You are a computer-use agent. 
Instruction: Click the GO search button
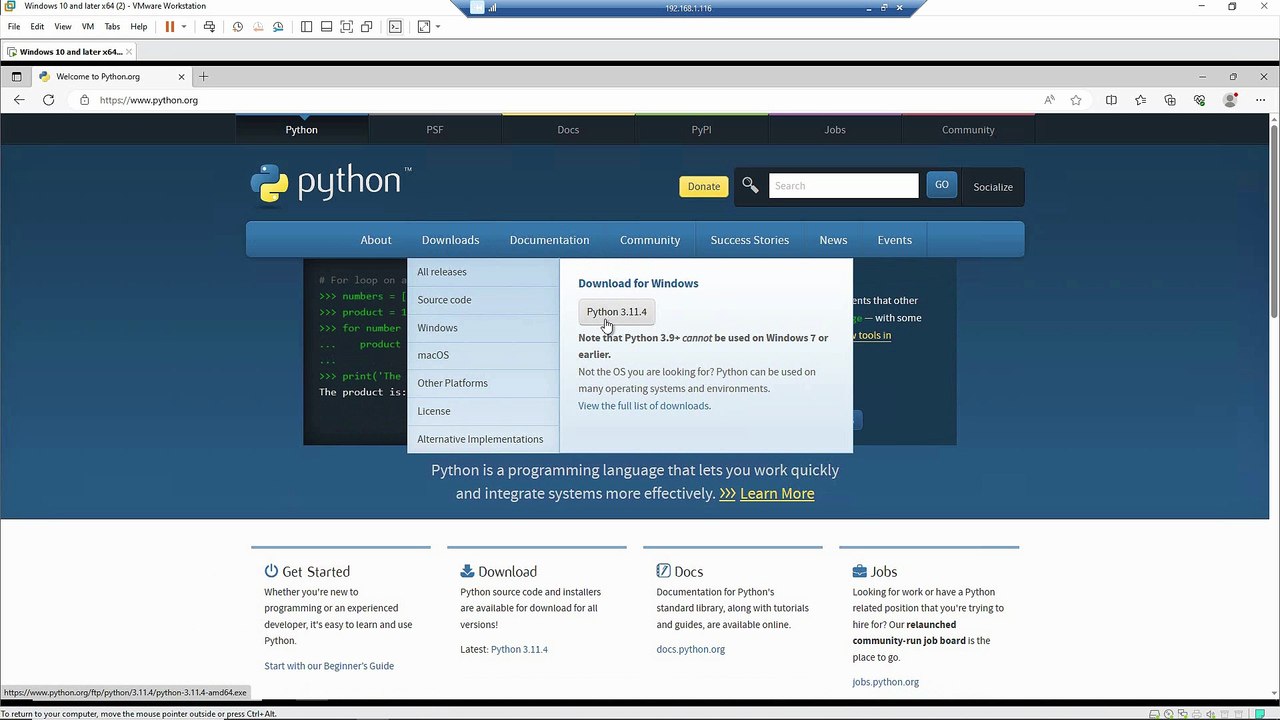pyautogui.click(x=941, y=185)
